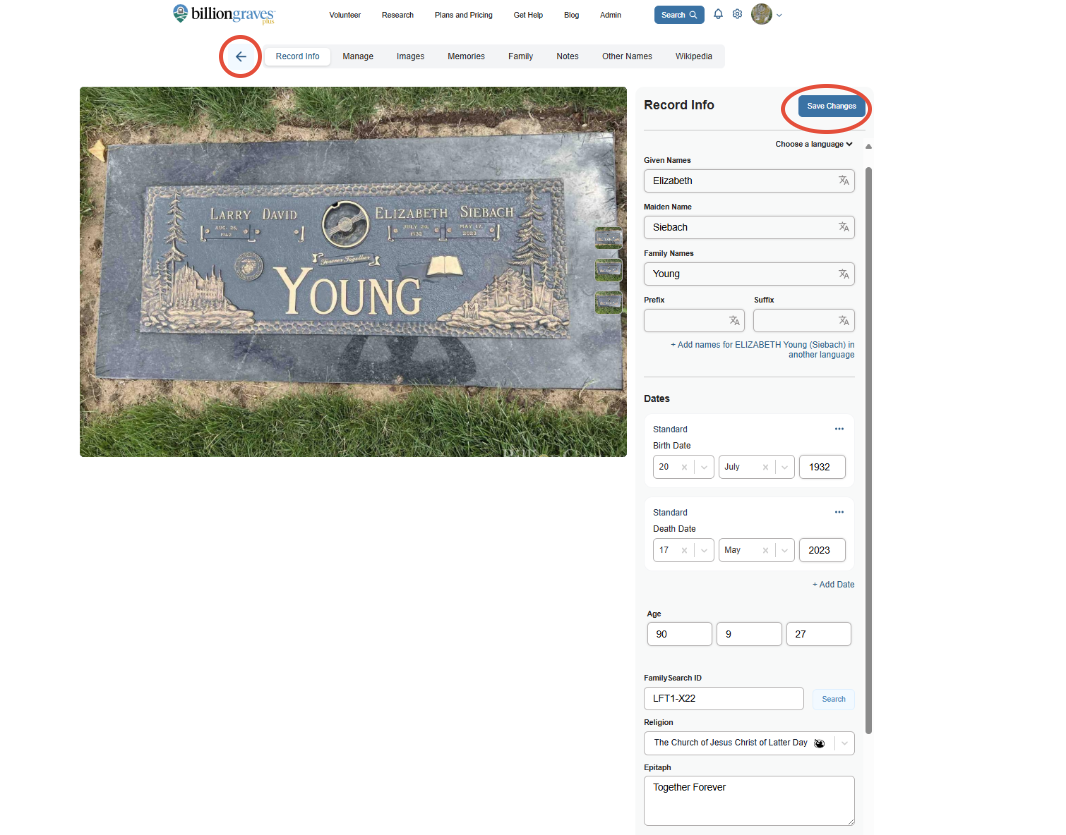1066x835 pixels.
Task: Open the BillionGraves logo home link
Action: tap(224, 14)
